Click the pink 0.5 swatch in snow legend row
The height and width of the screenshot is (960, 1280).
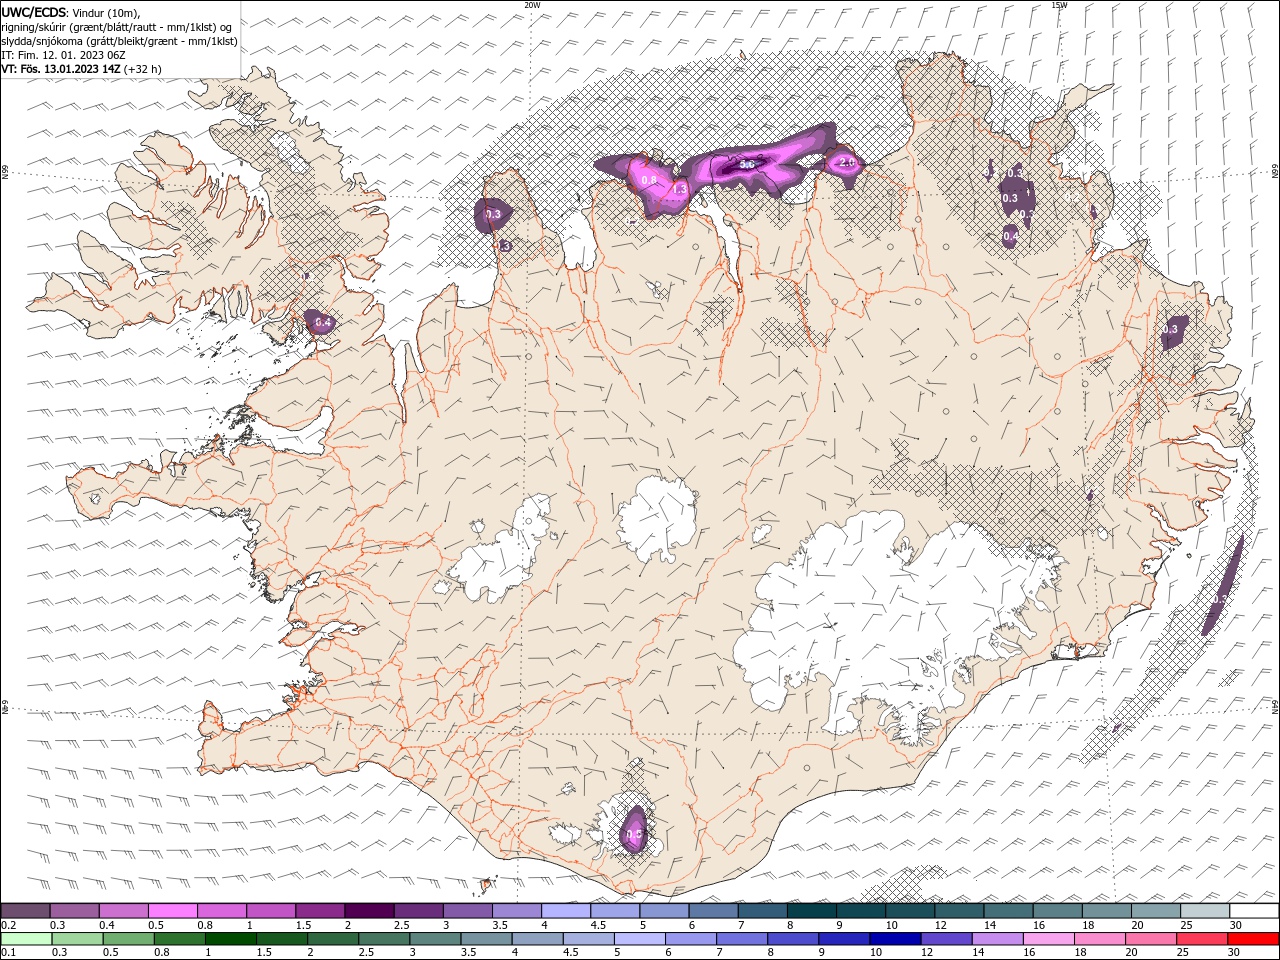pos(172,910)
